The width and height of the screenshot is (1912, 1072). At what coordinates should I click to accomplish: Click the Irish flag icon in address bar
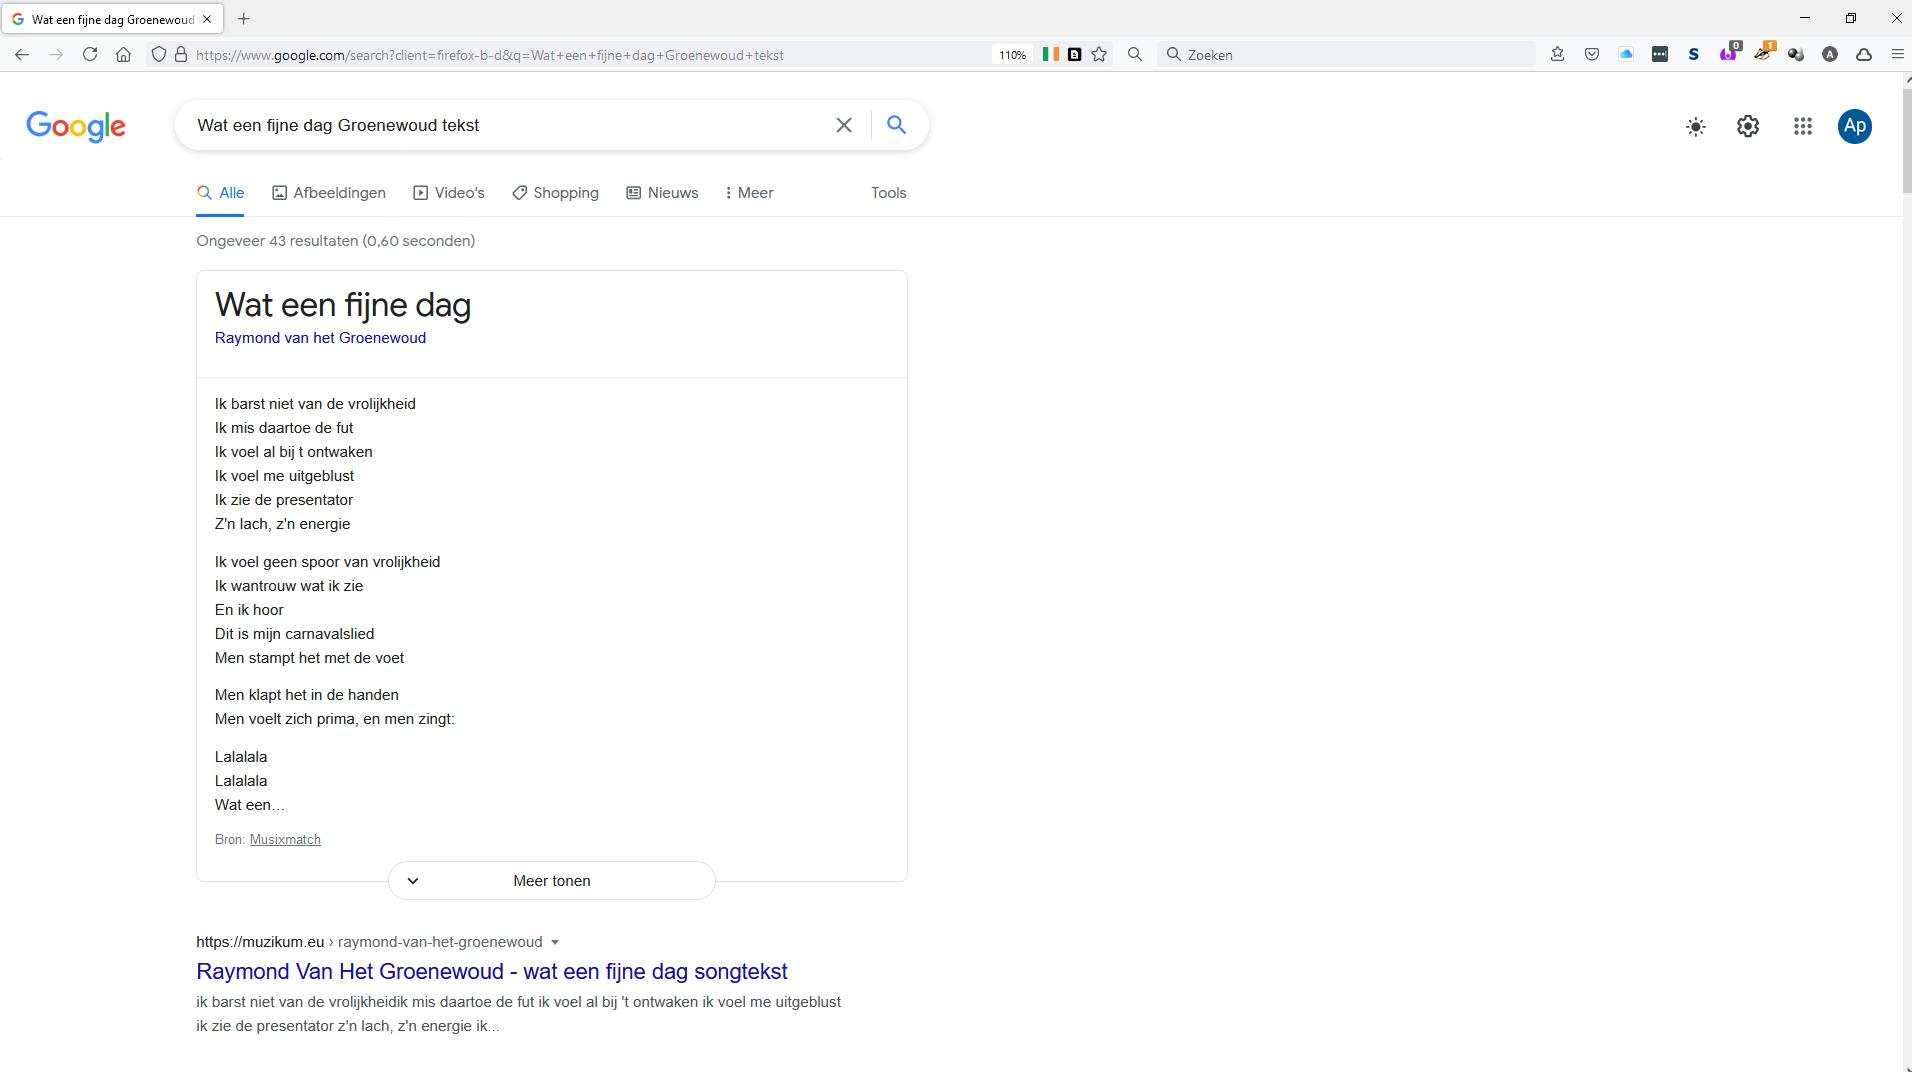(x=1051, y=55)
